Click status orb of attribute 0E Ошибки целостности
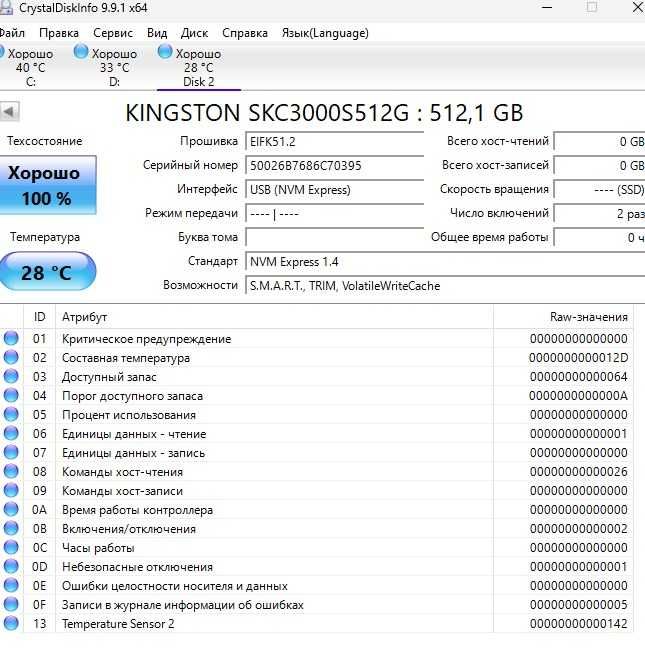The width and height of the screenshot is (645, 653). (11, 586)
